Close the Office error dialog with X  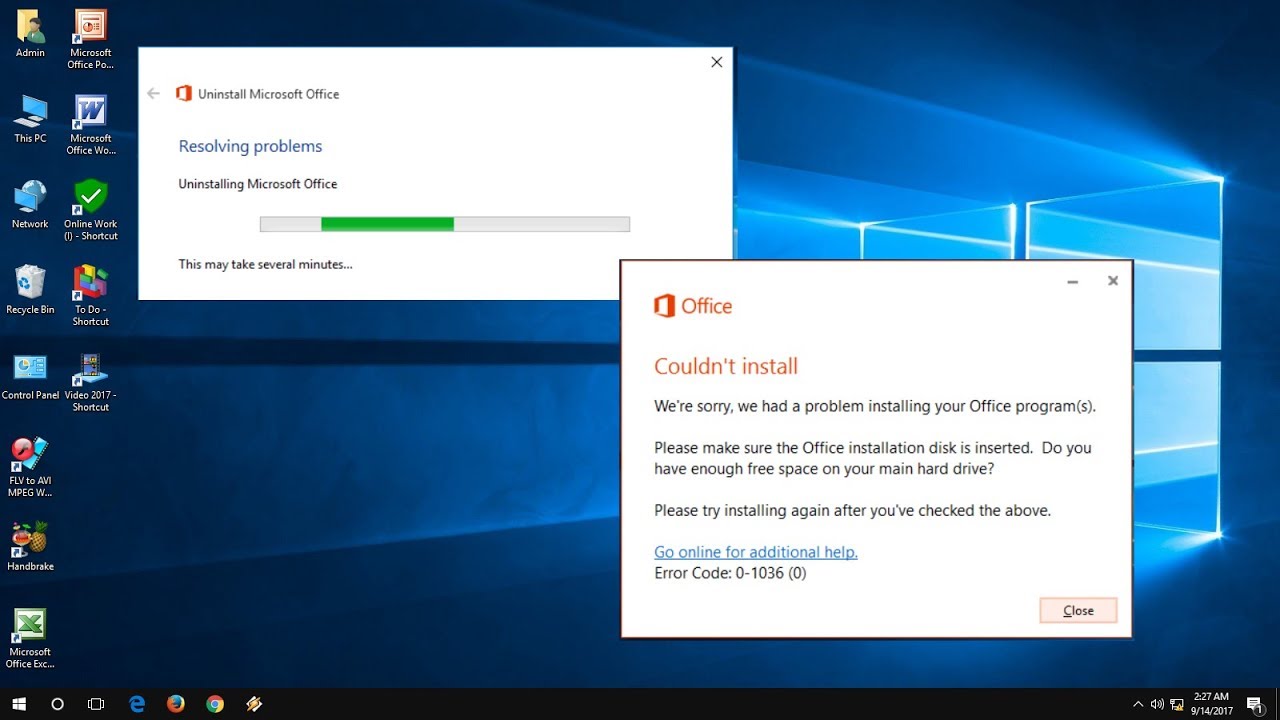1113,281
